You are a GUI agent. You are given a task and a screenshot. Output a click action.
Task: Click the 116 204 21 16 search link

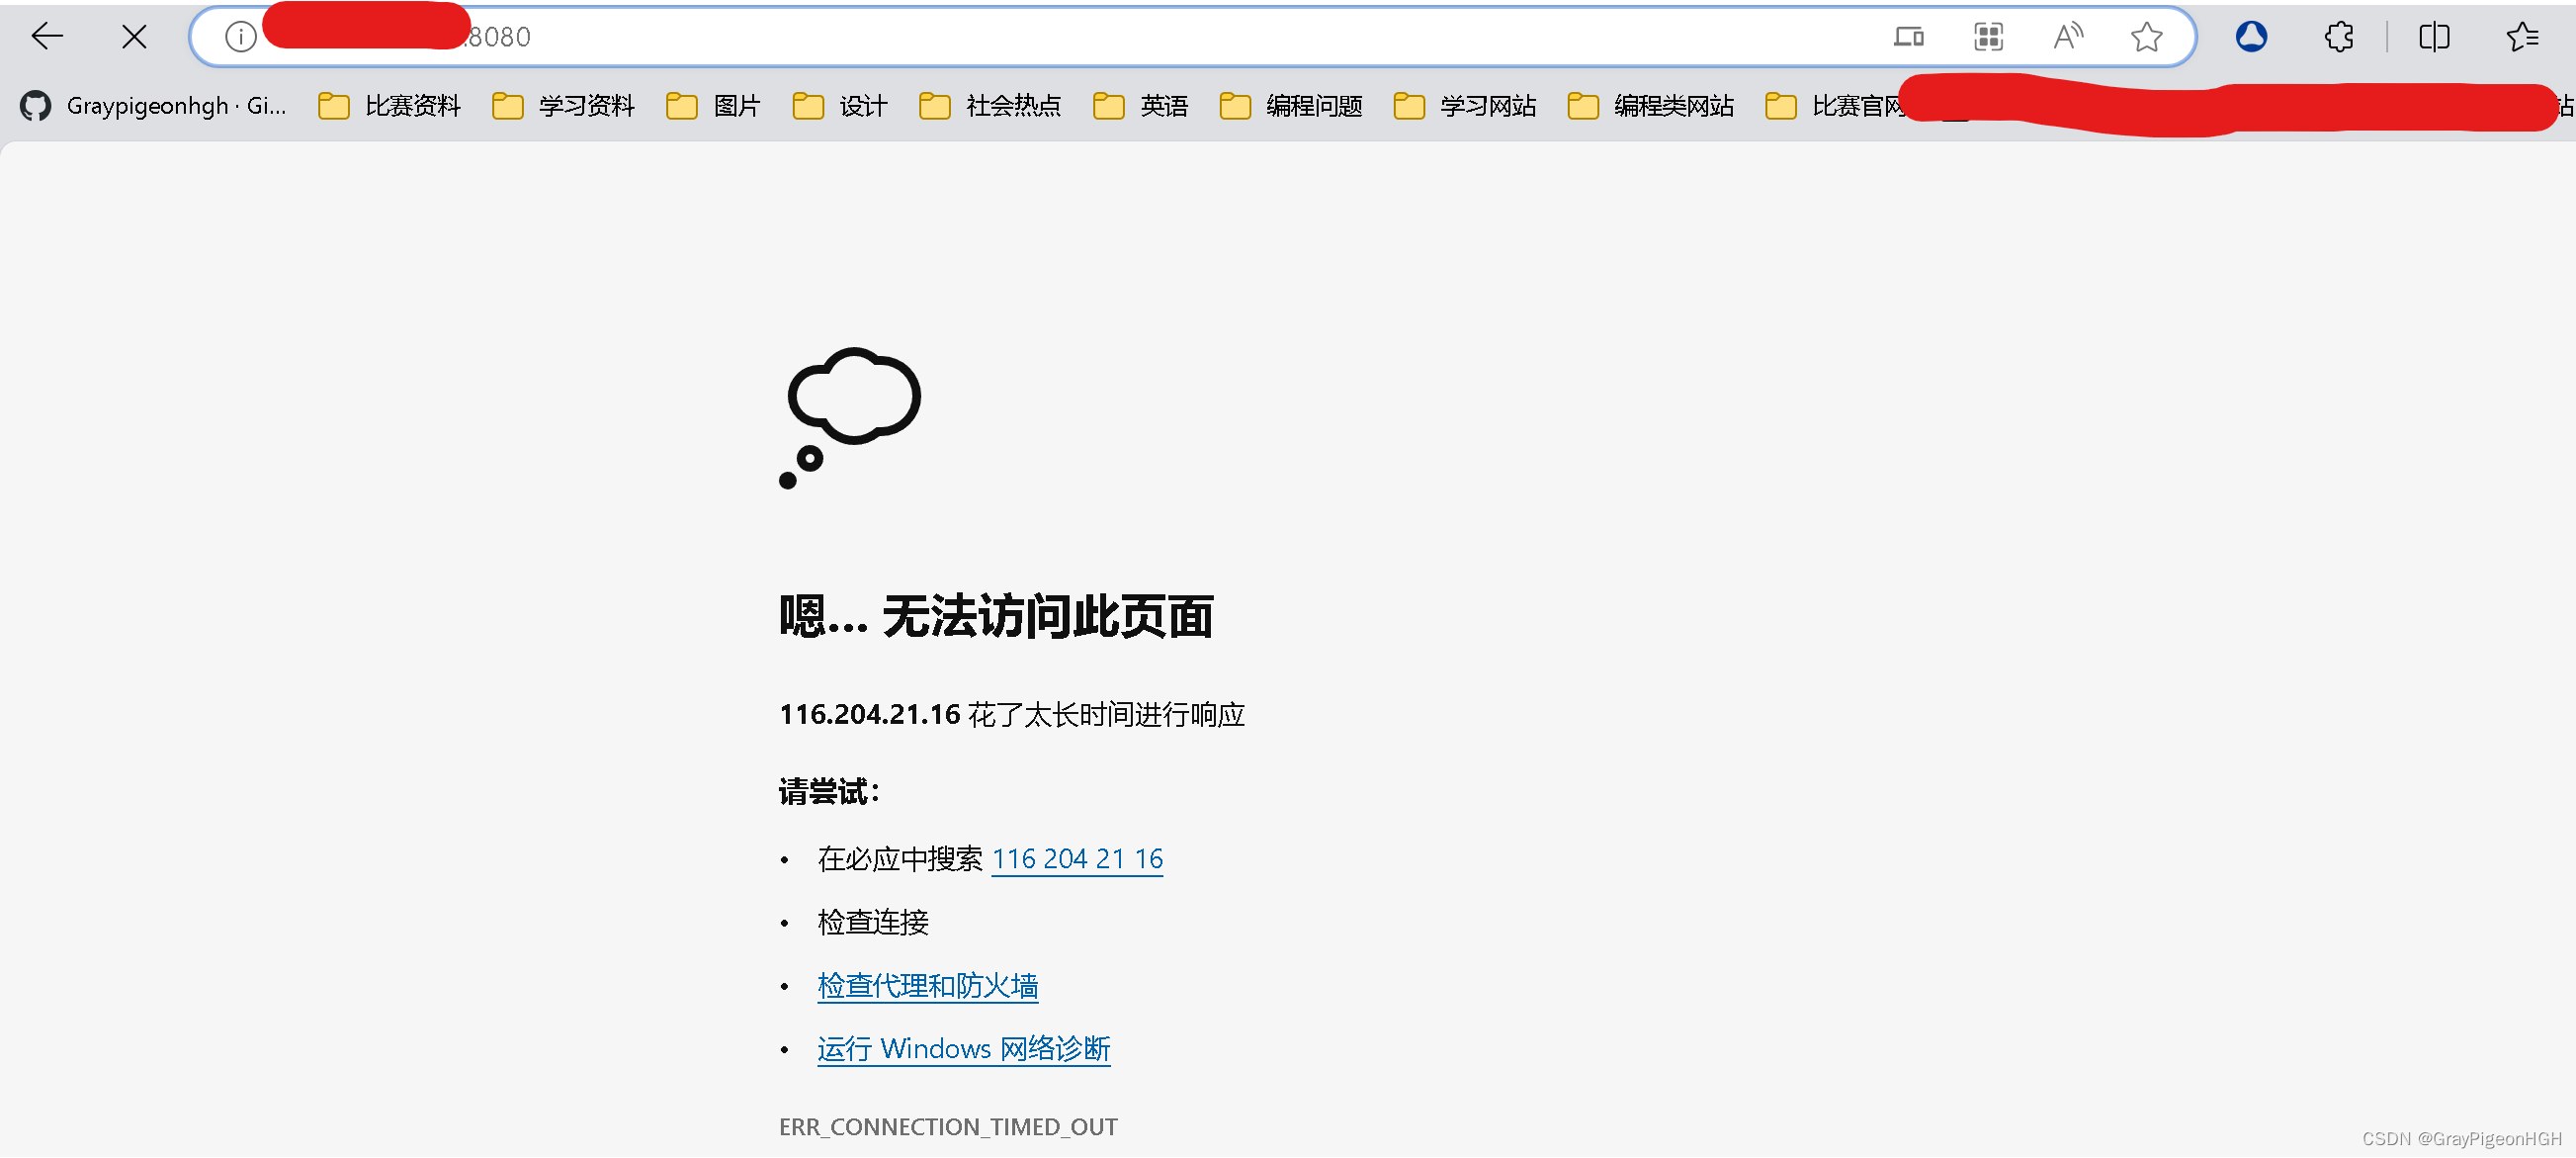click(1076, 858)
